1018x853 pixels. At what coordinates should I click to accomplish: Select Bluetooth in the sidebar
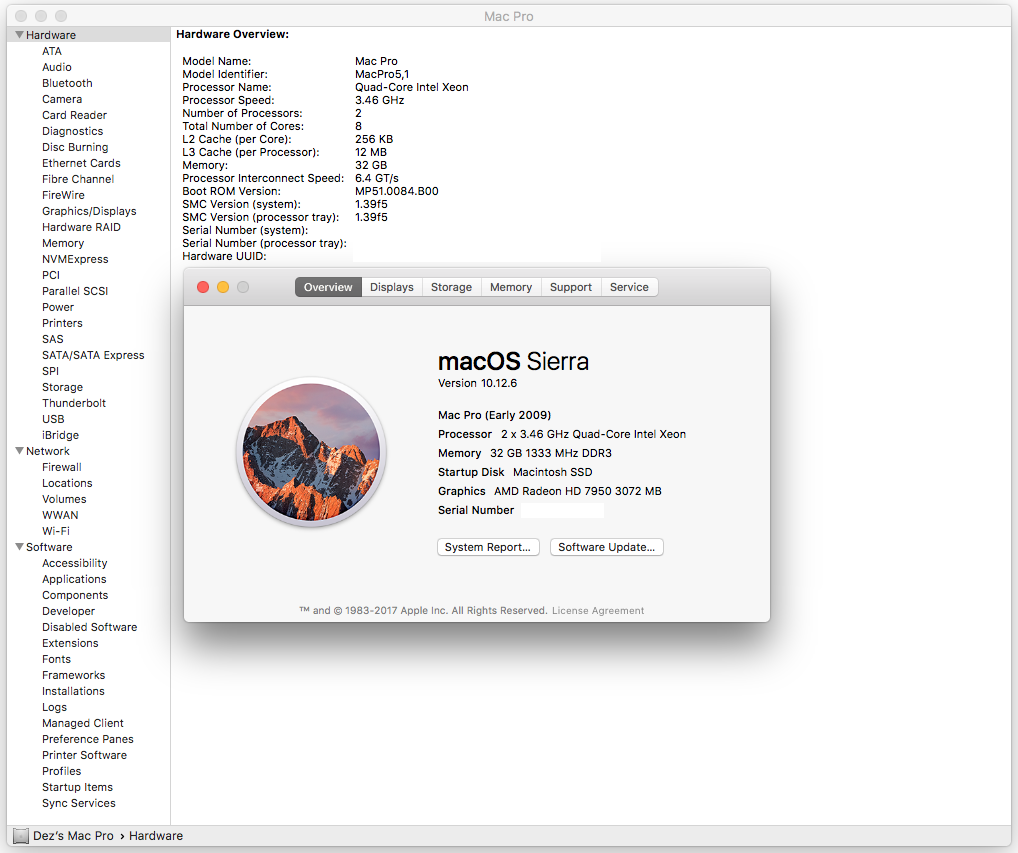pos(68,83)
